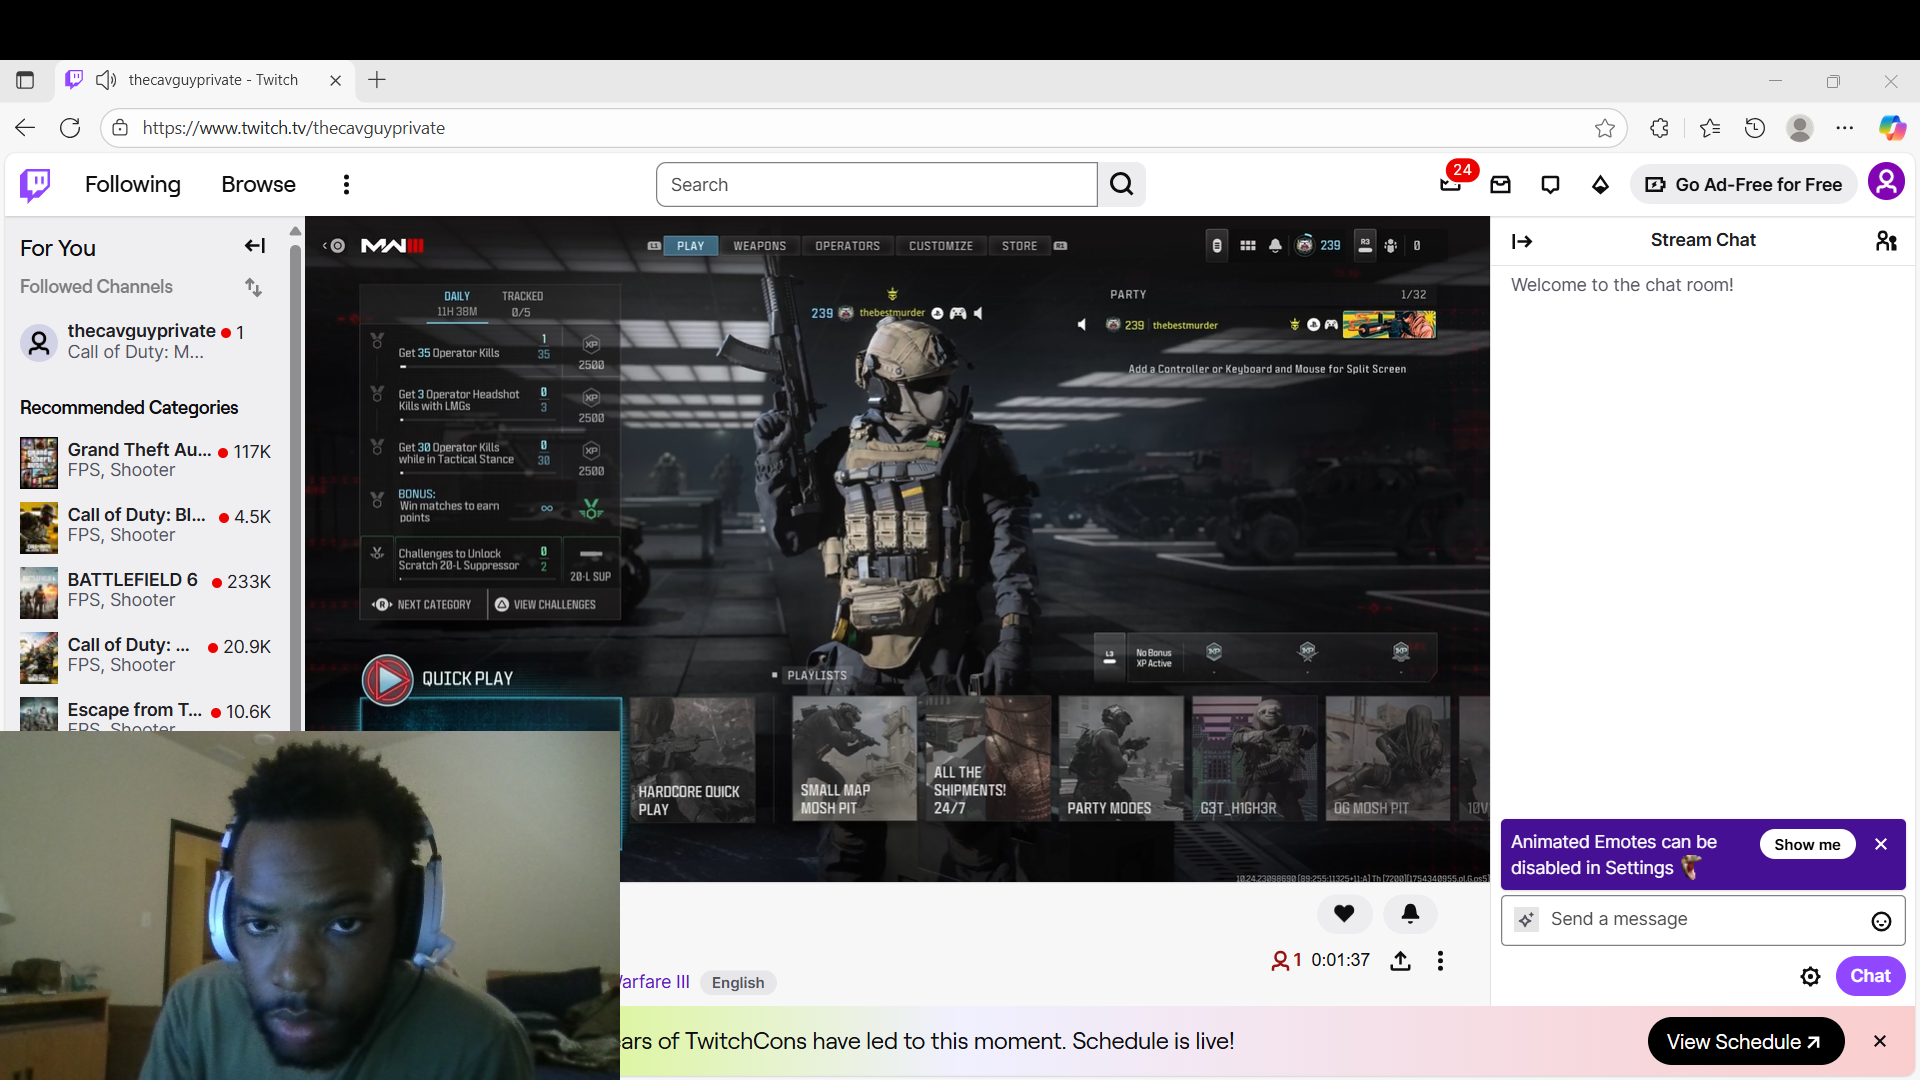Collapse the For You sidebar
The height and width of the screenshot is (1080, 1920).
(x=255, y=246)
